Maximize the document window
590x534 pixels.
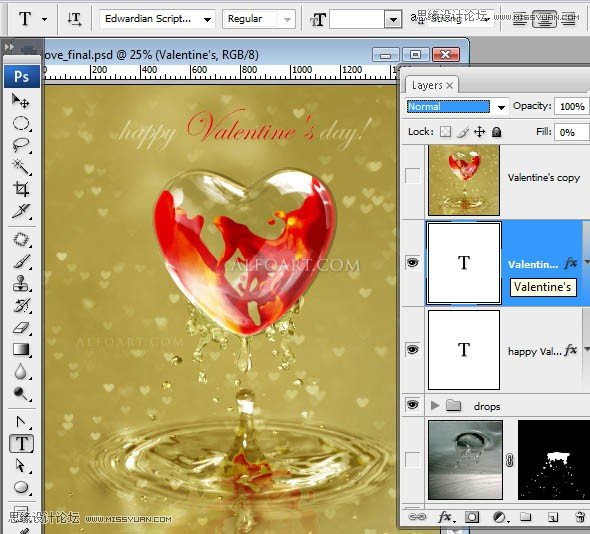(415, 55)
